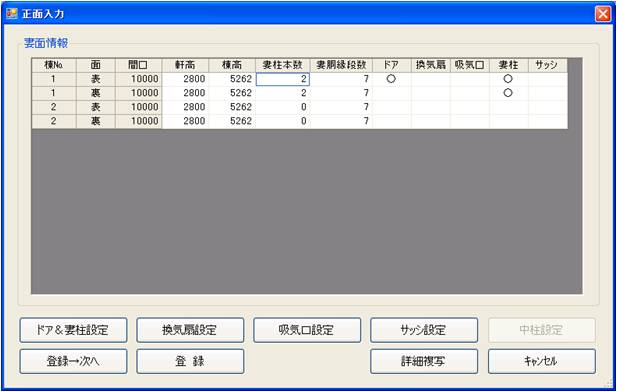The image size is (617, 392).
Task: Click 妻柱本数 value 2 in row 1 裏
Action: pos(283,93)
